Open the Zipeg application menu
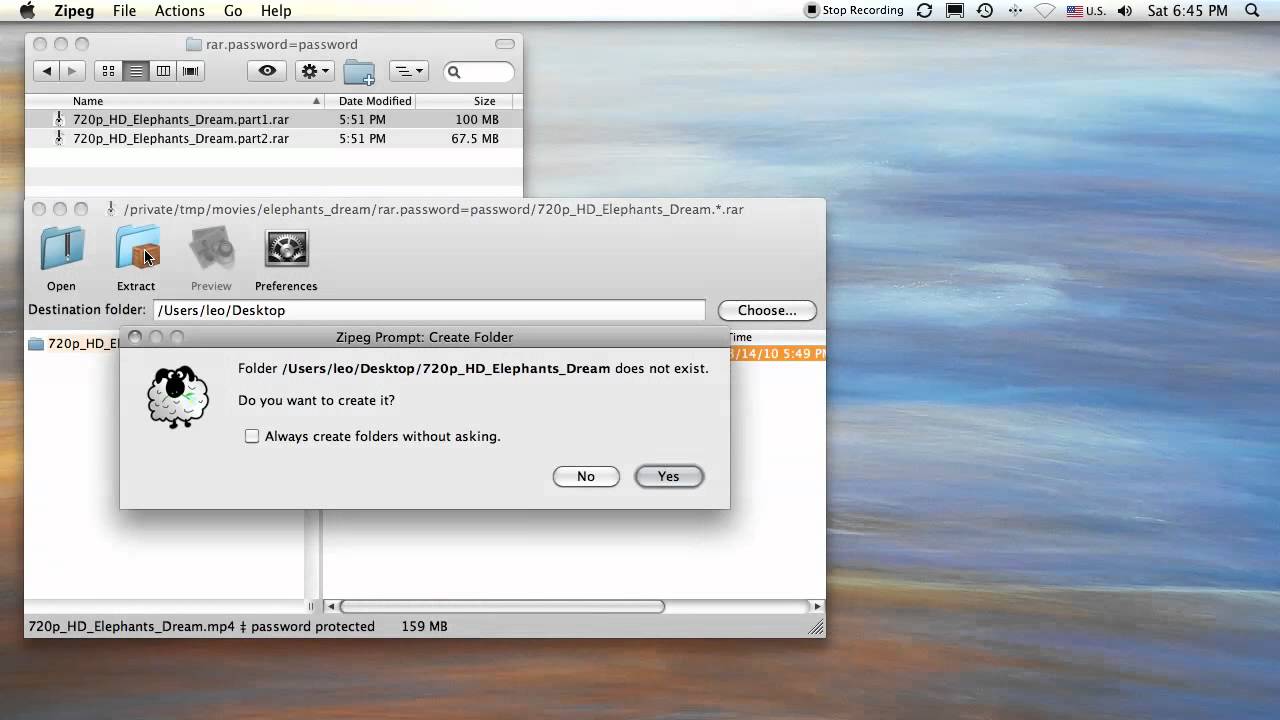This screenshot has width=1280, height=720. point(73,11)
